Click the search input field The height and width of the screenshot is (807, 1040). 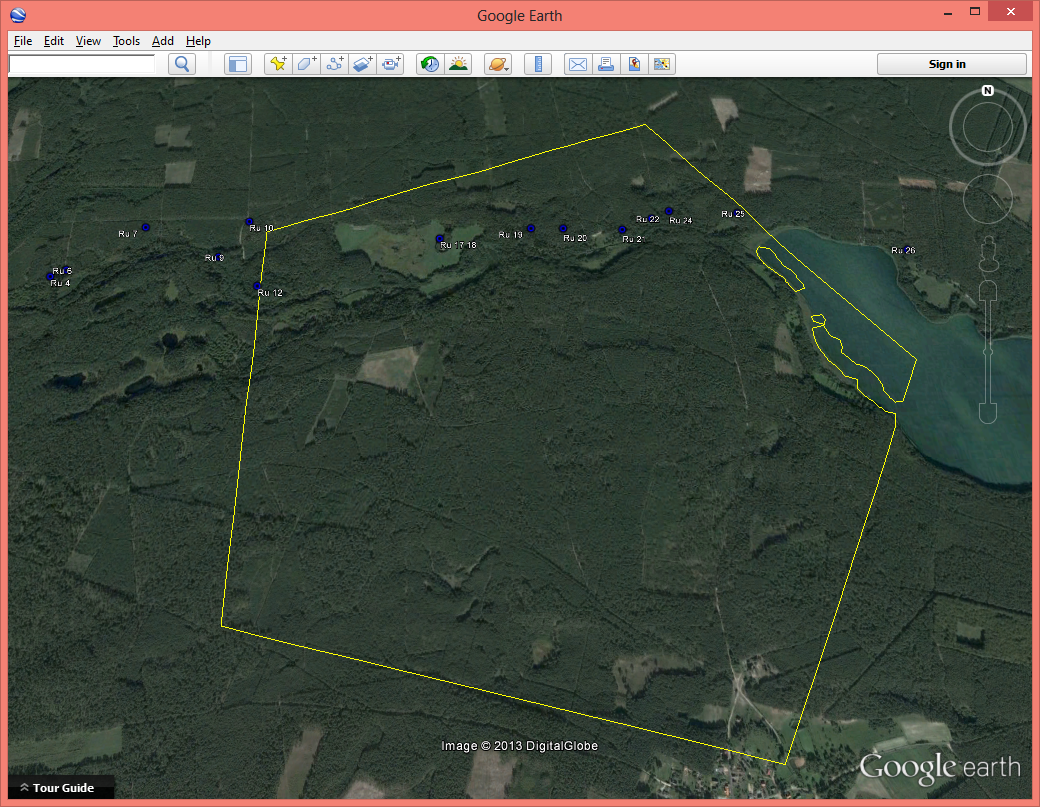point(82,64)
